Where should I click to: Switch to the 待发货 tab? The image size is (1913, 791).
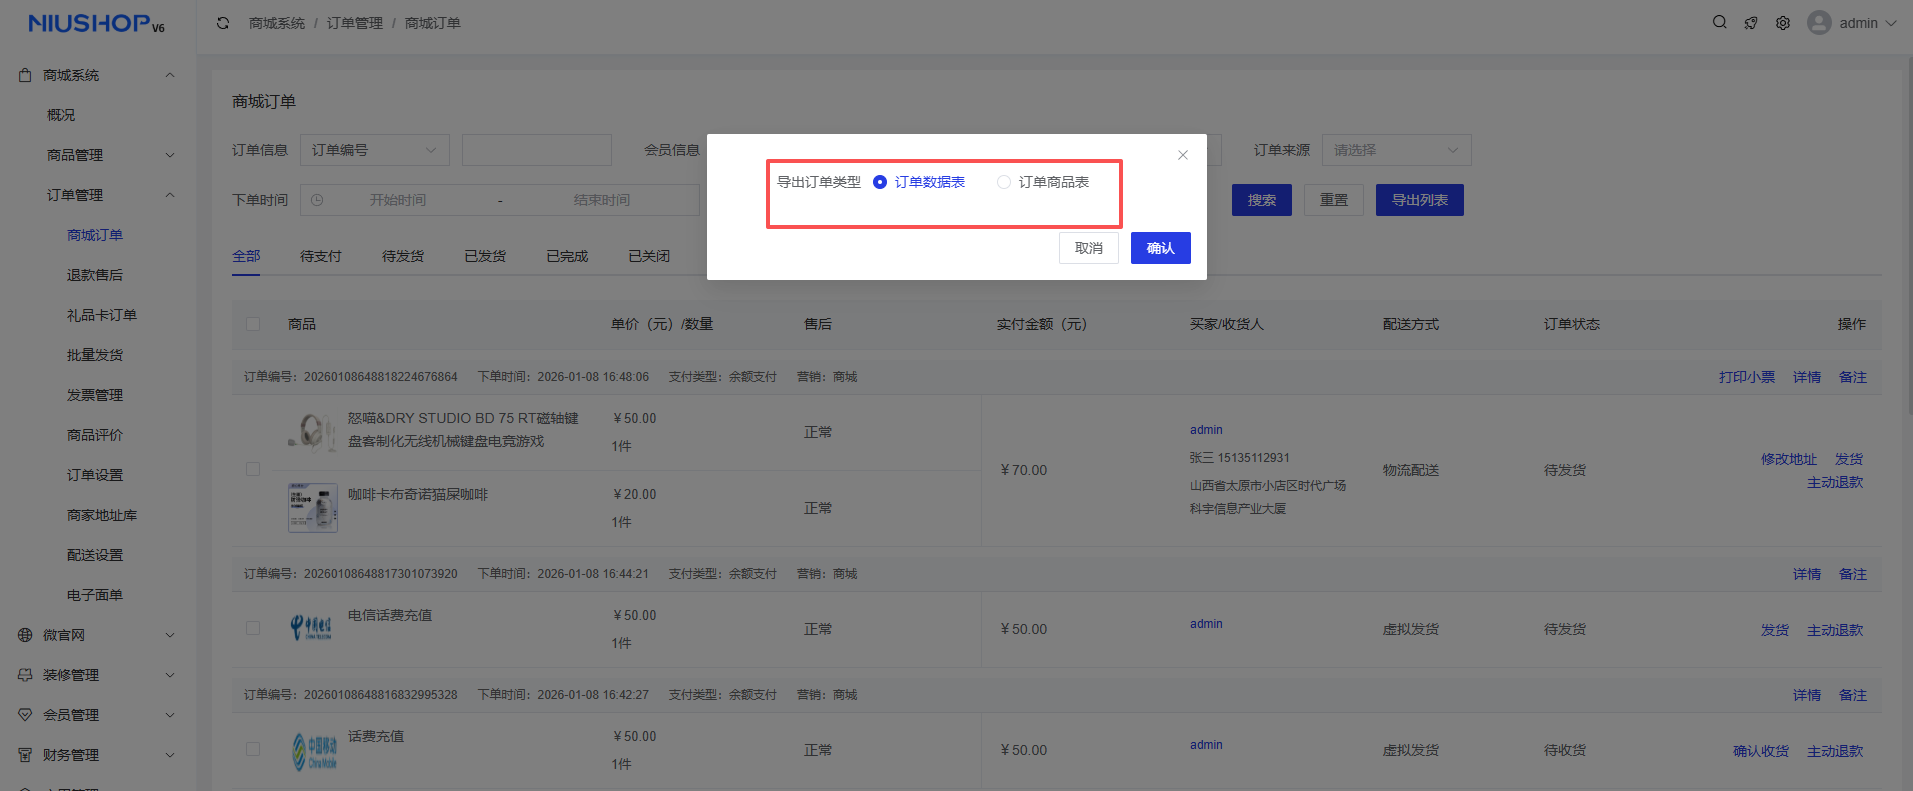point(403,256)
